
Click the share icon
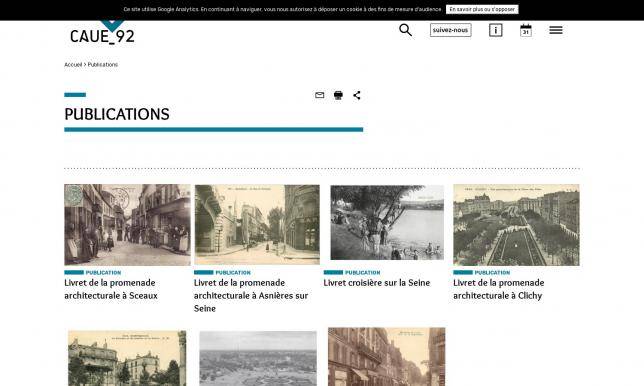pyautogui.click(x=357, y=95)
